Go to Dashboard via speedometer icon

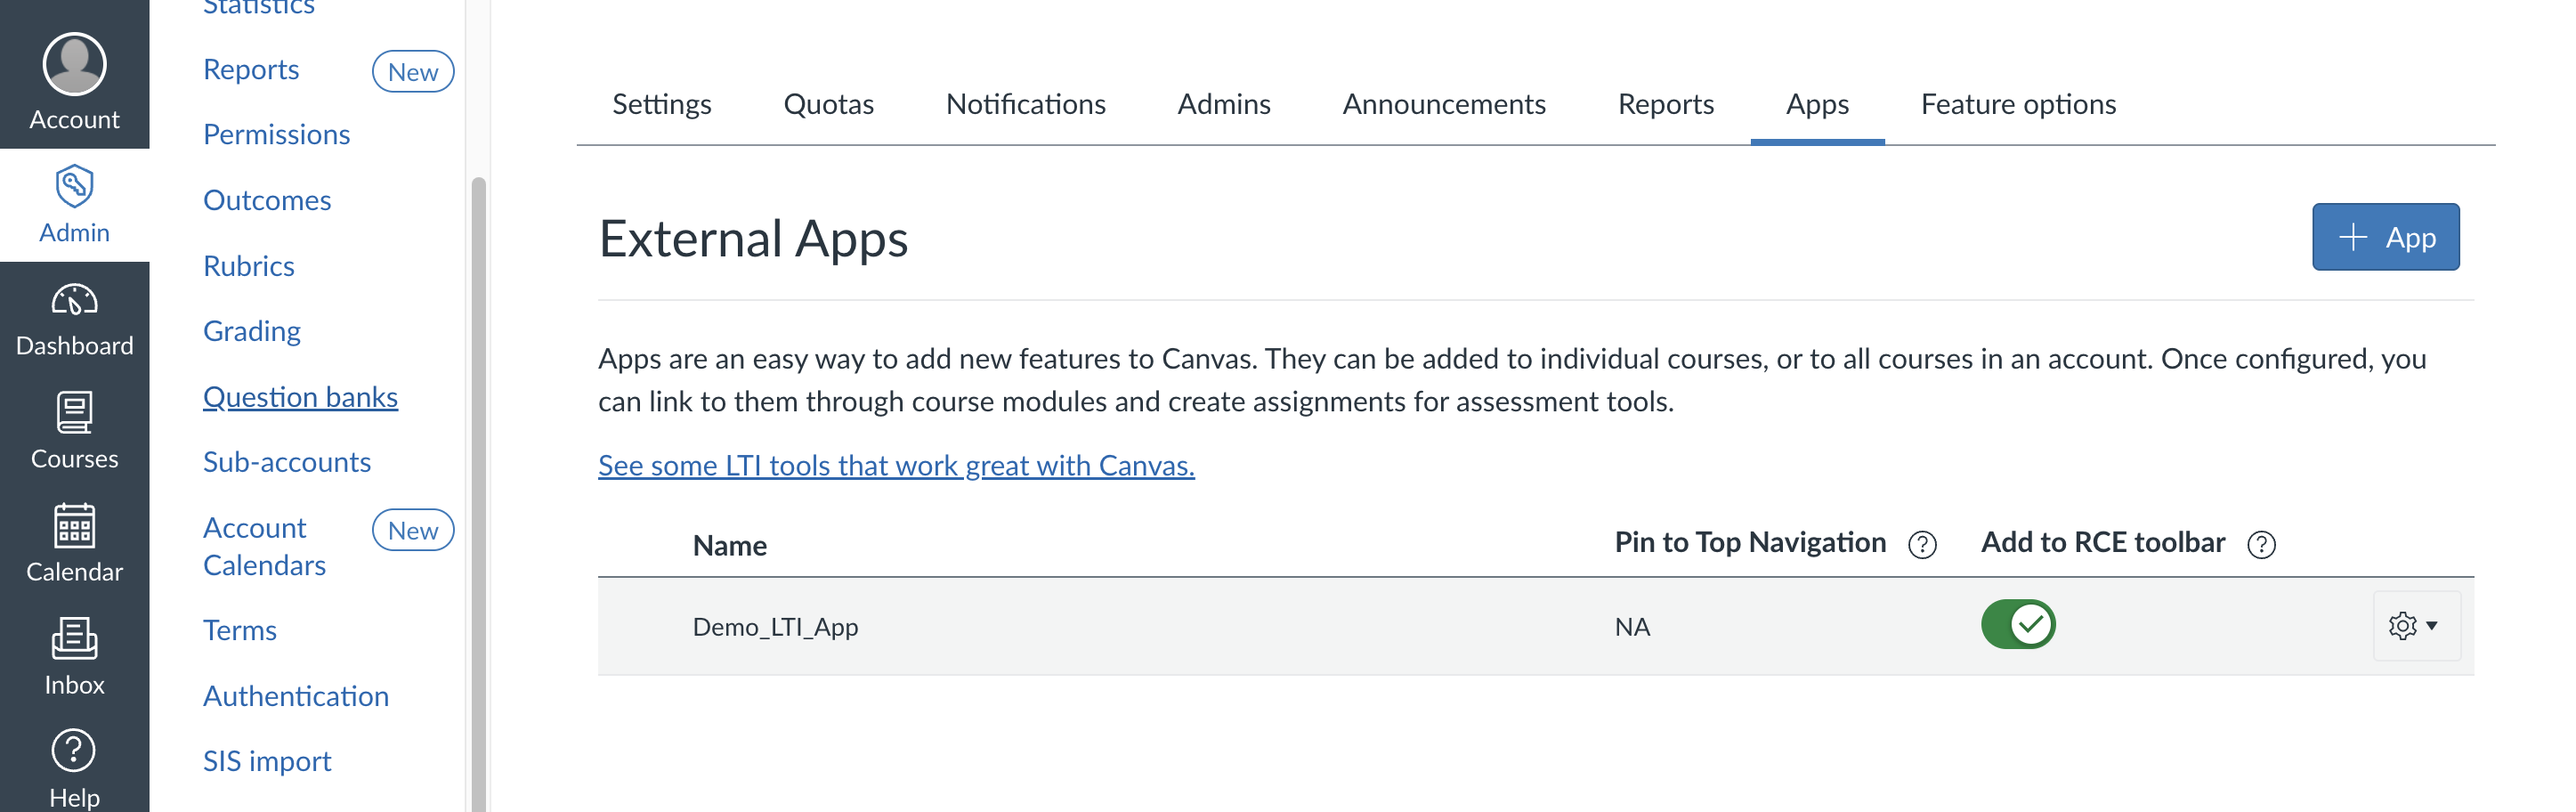click(x=74, y=299)
